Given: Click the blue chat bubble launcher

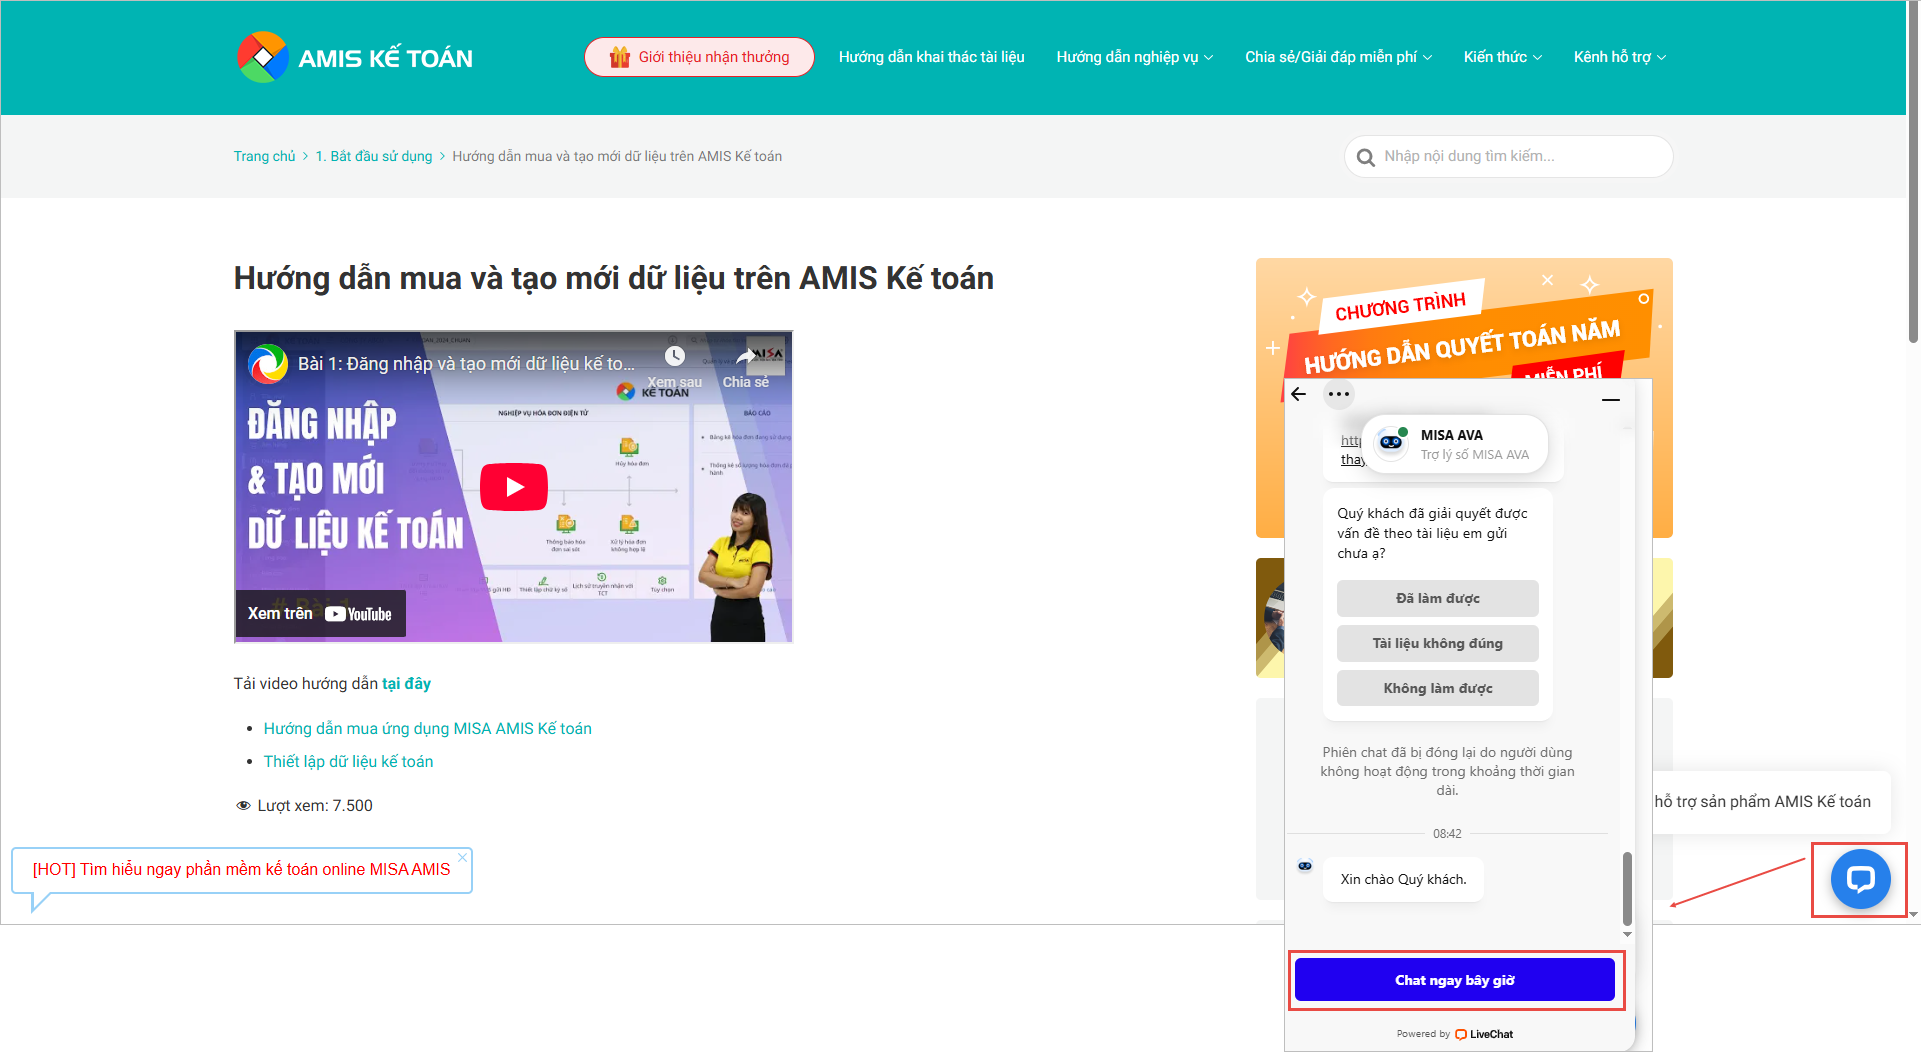Looking at the screenshot, I should 1860,879.
